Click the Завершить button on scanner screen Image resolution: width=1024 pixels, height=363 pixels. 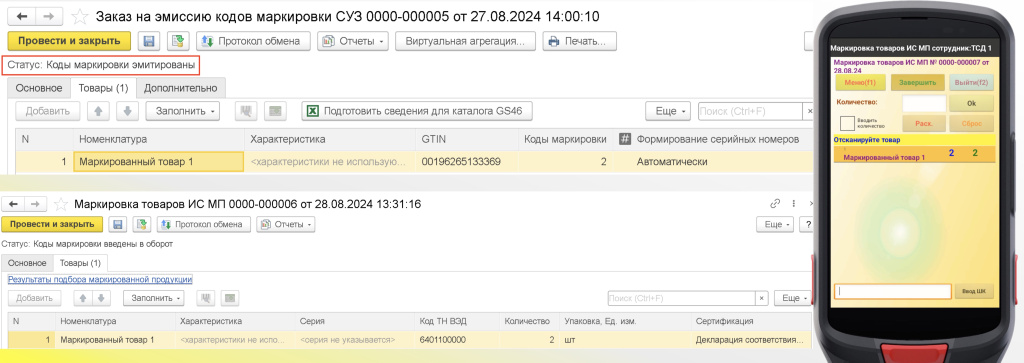(x=918, y=83)
